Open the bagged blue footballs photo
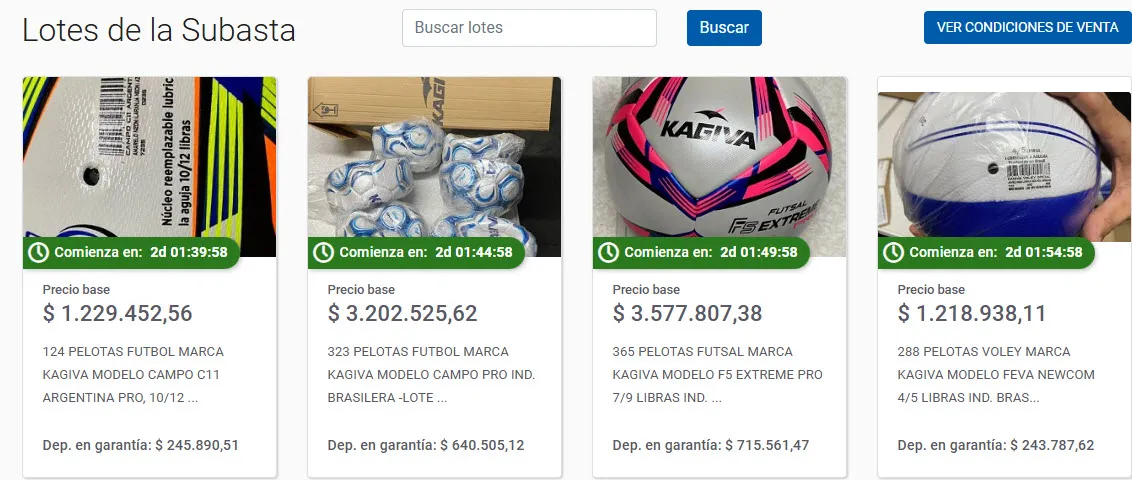Viewport: 1132px width, 480px height. coord(435,167)
